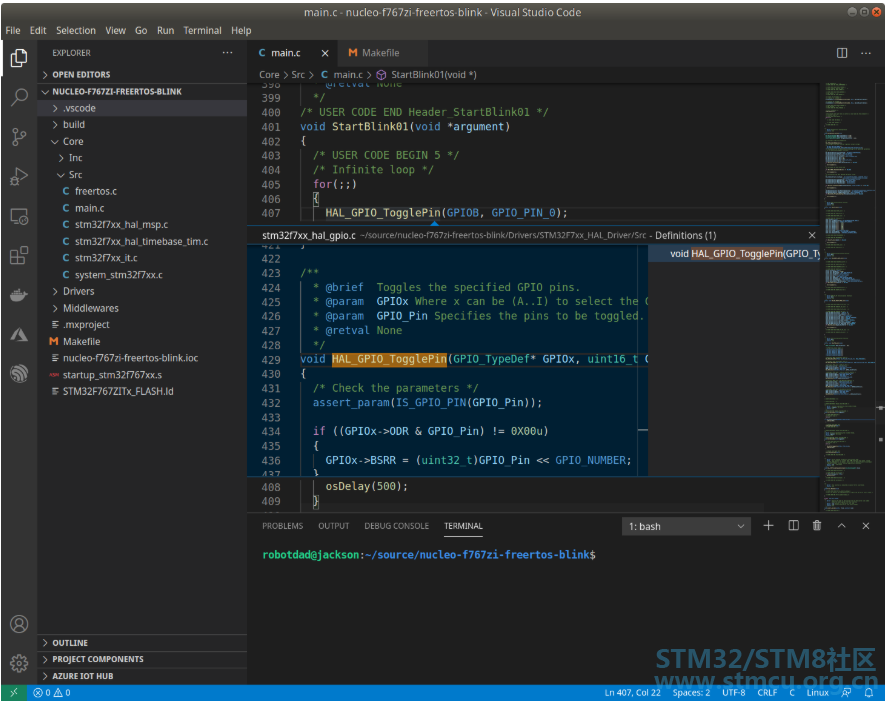Screen dimensions: 887x704
Task: Open freertos.c in the explorer
Action: pos(142,191)
